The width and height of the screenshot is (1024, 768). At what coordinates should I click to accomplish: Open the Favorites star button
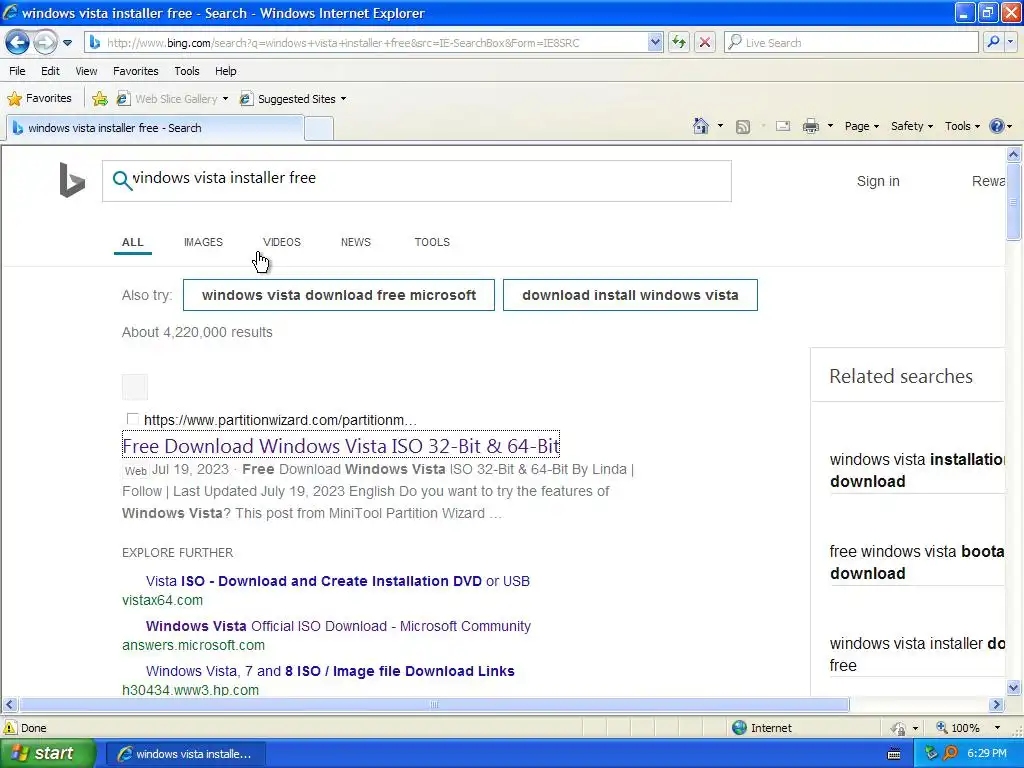click(x=39, y=99)
